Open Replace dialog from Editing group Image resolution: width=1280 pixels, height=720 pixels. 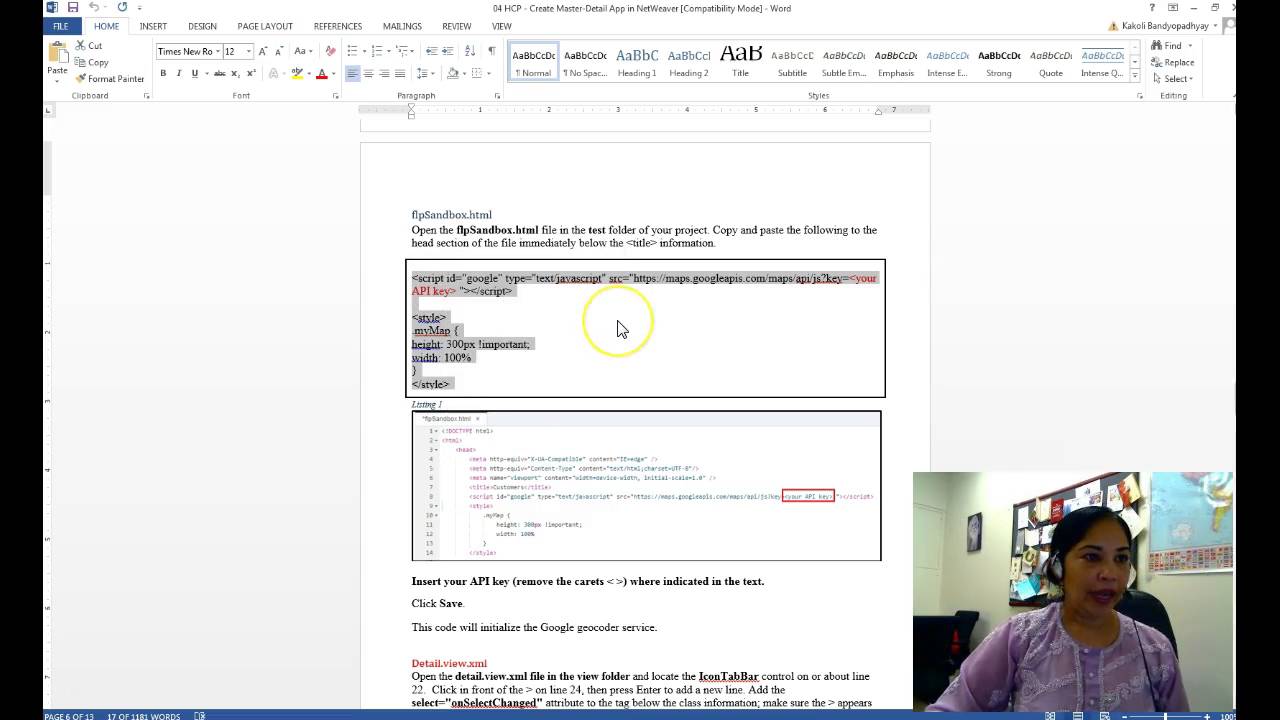(1172, 62)
